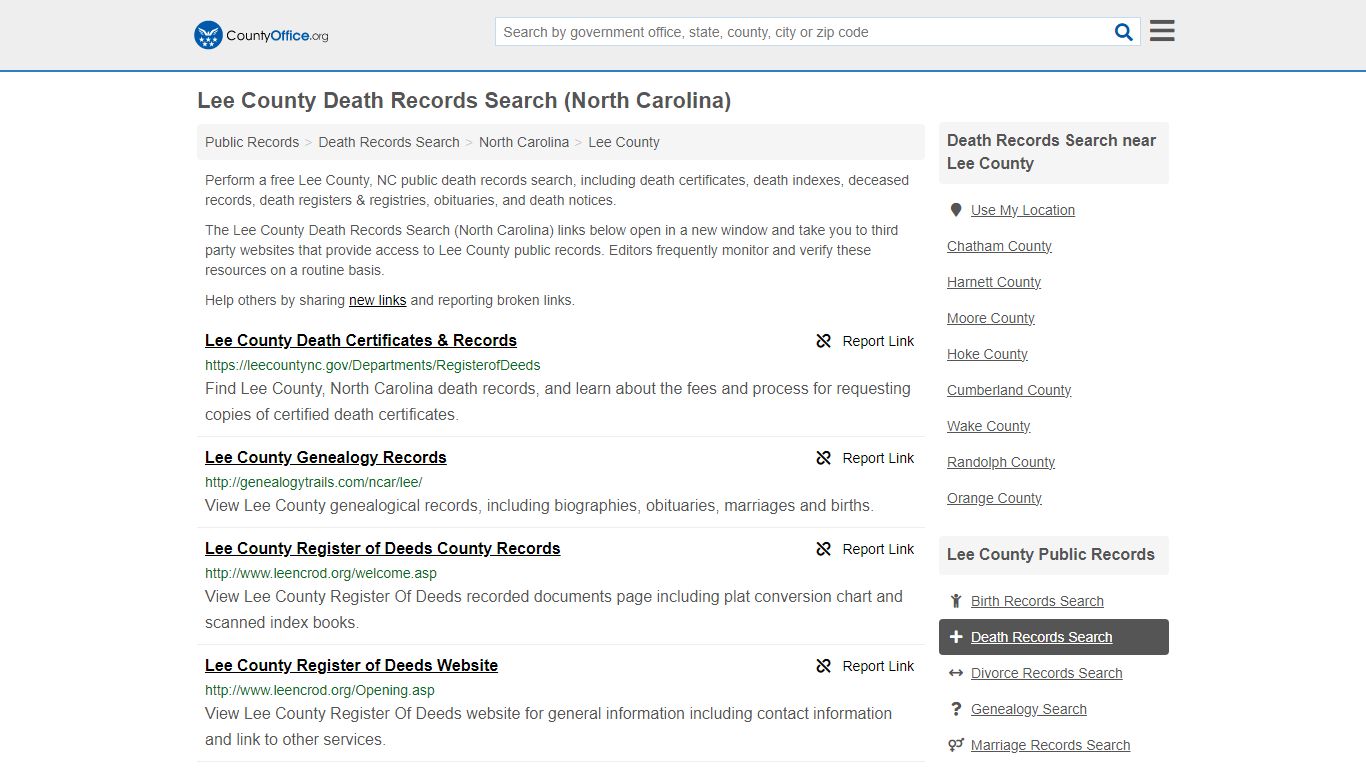Go to Orange County
Viewport: 1366px width, 768px height.
click(994, 498)
